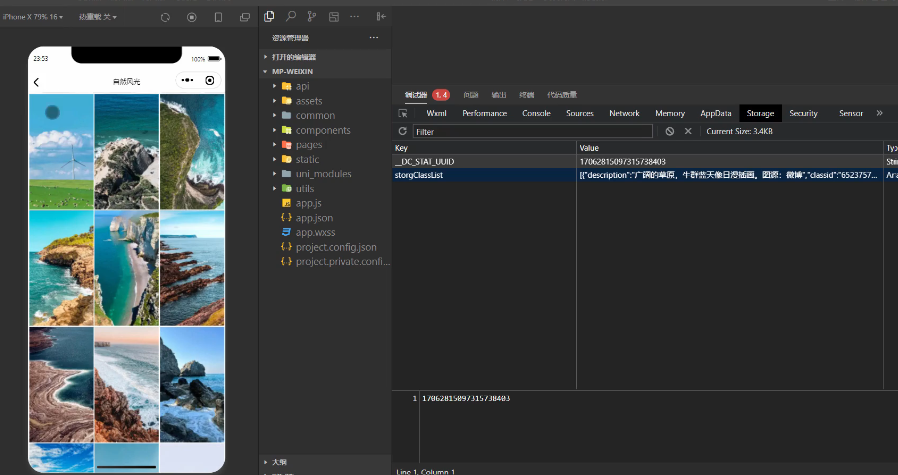
Task: Select the __DC_STAT_UUID storage row
Action: 645,162
